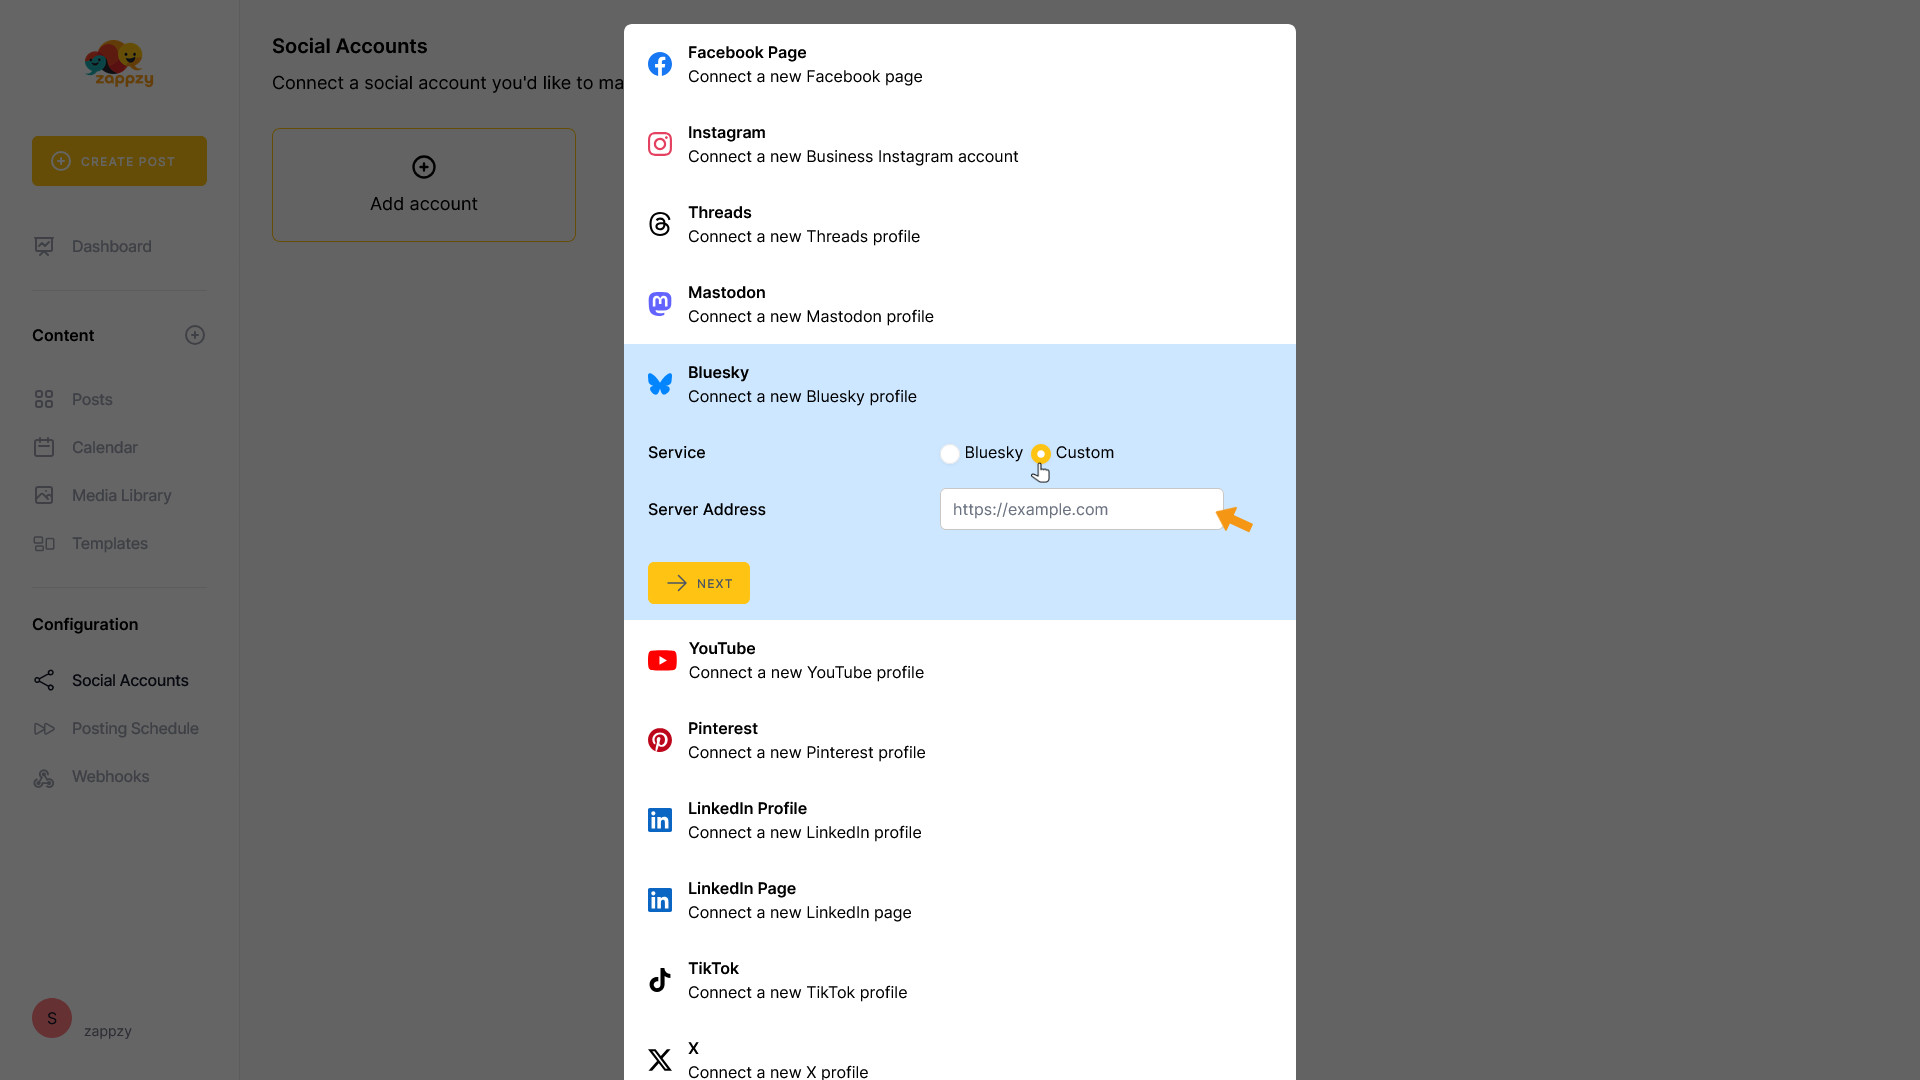Choose Connect a new Business Instagram account
The height and width of the screenshot is (1080, 1920).
tap(960, 144)
